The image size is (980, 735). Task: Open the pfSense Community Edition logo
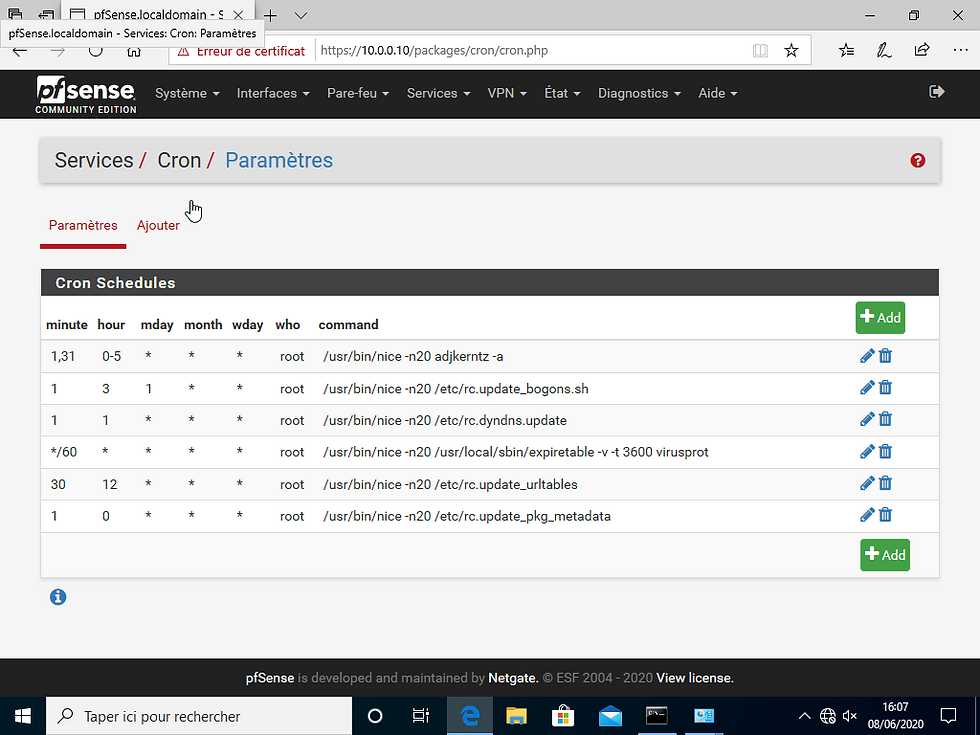[x=86, y=94]
